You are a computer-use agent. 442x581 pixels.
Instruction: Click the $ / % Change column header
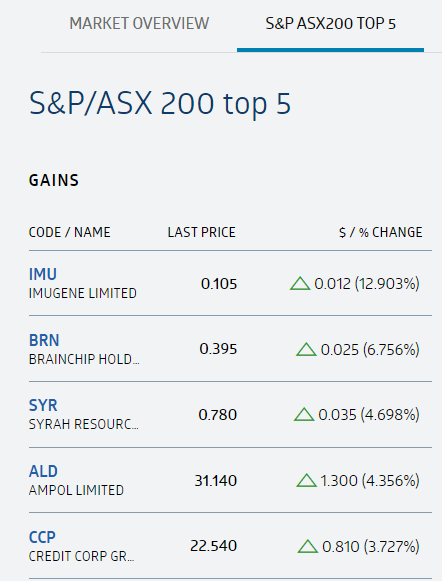[380, 232]
